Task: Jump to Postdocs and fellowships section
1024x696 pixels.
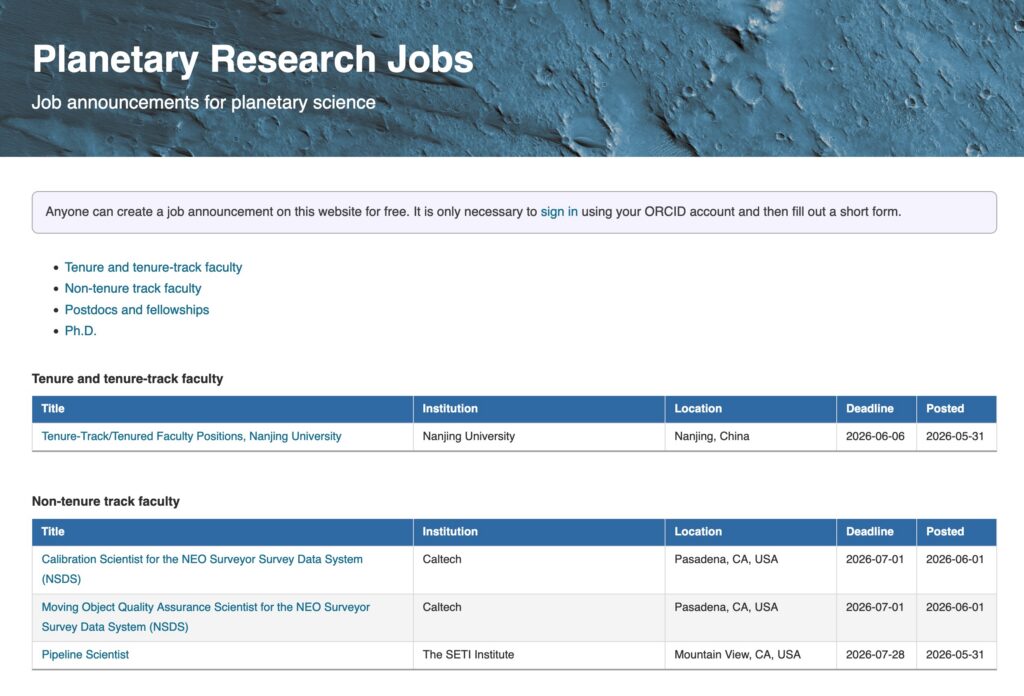Action: coord(136,309)
